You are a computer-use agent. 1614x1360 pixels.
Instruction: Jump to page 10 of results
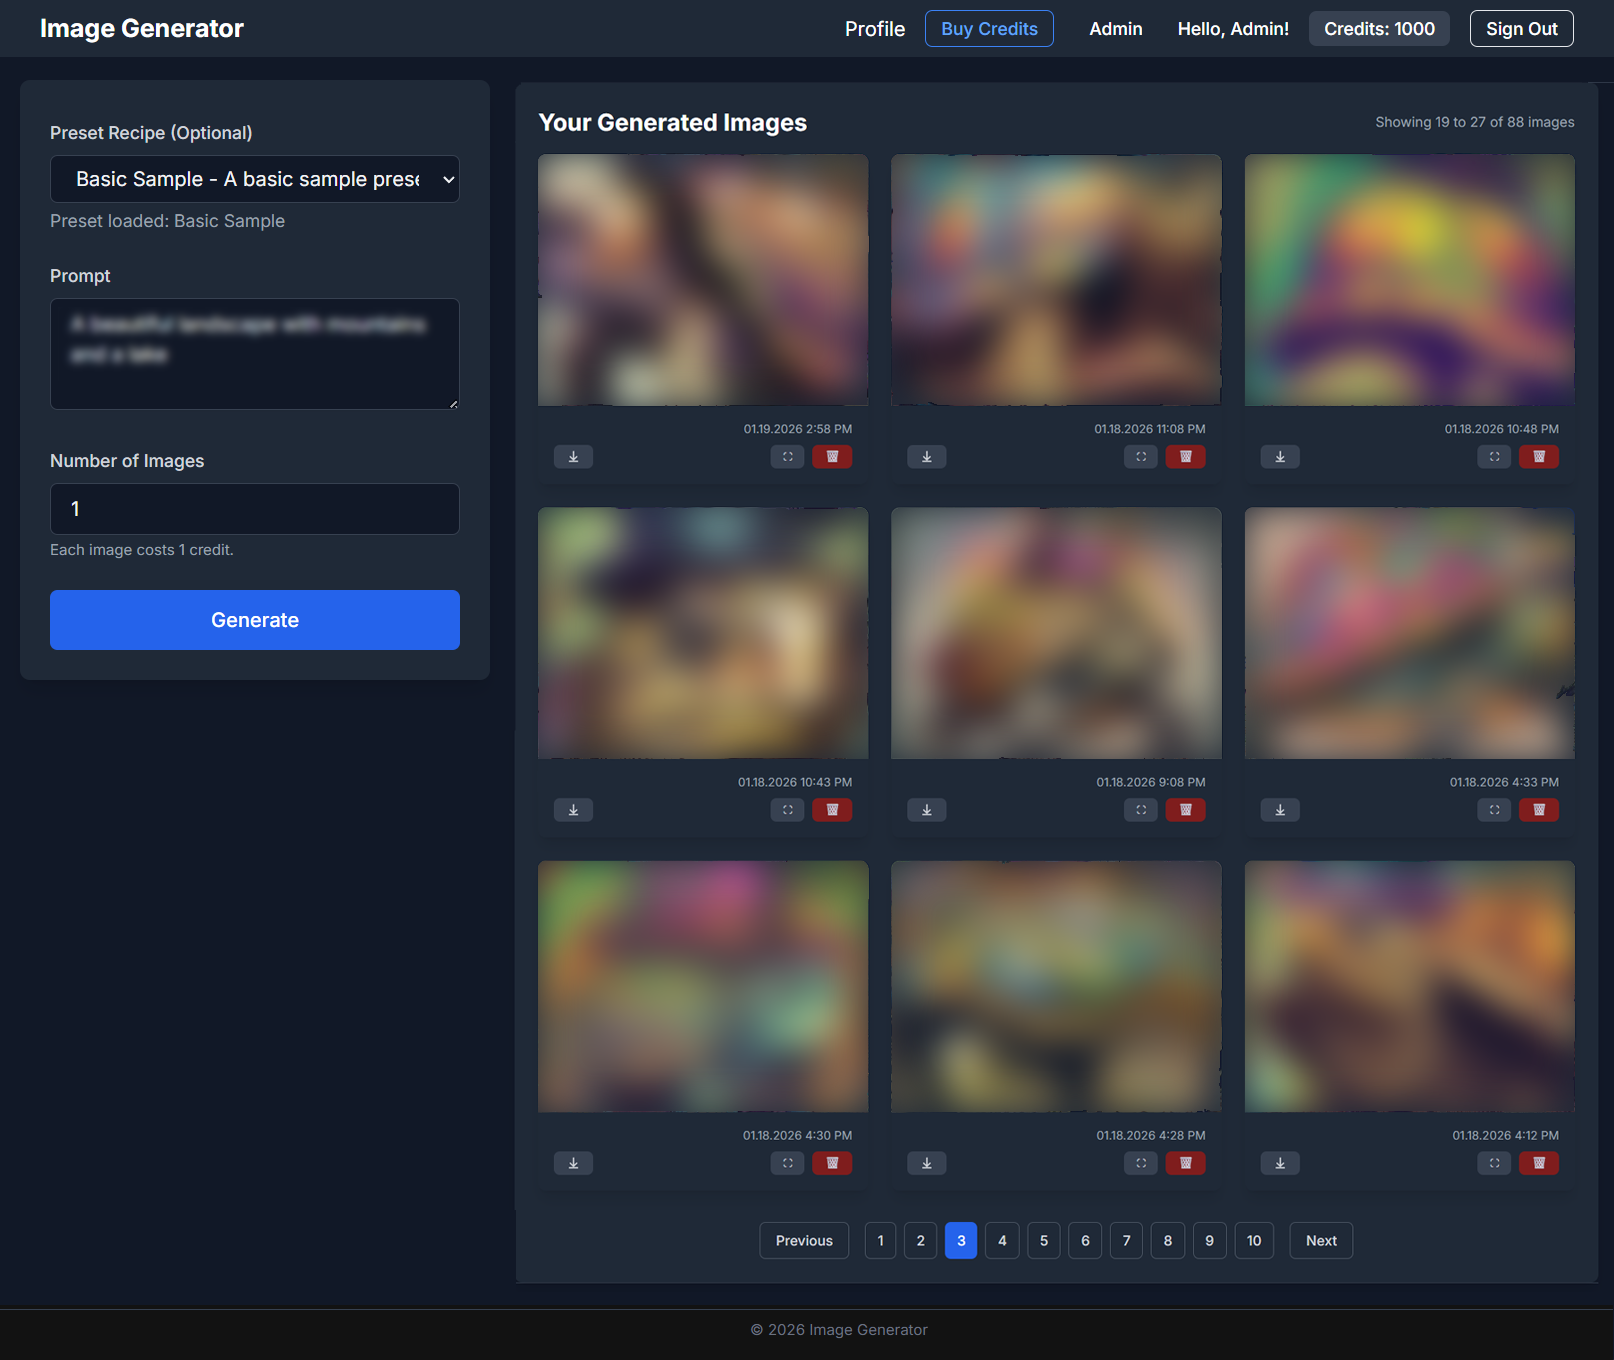click(1253, 1241)
